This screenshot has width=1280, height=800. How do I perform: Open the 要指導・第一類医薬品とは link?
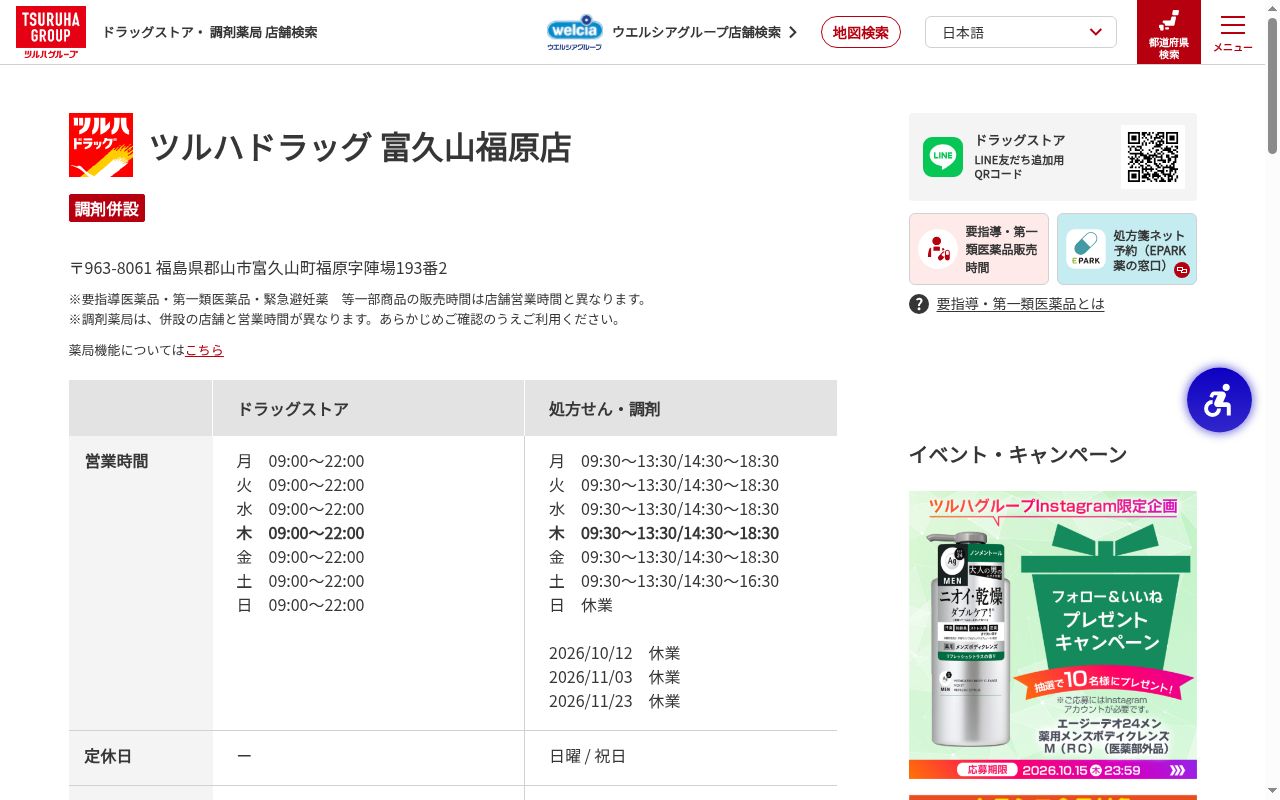[x=1021, y=304]
